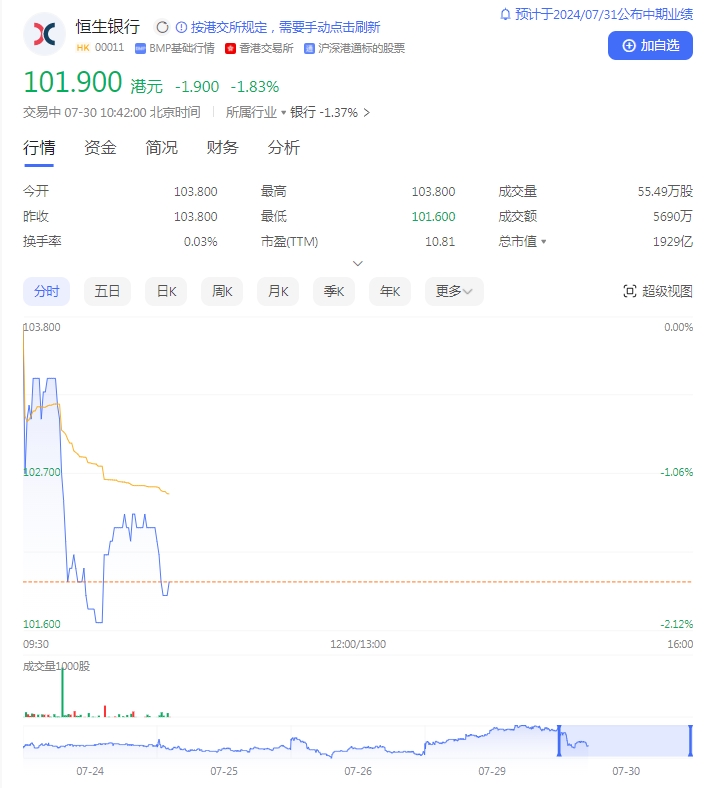This screenshot has height=788, width=711.
Task: Select 周K chart period
Action: (x=222, y=291)
